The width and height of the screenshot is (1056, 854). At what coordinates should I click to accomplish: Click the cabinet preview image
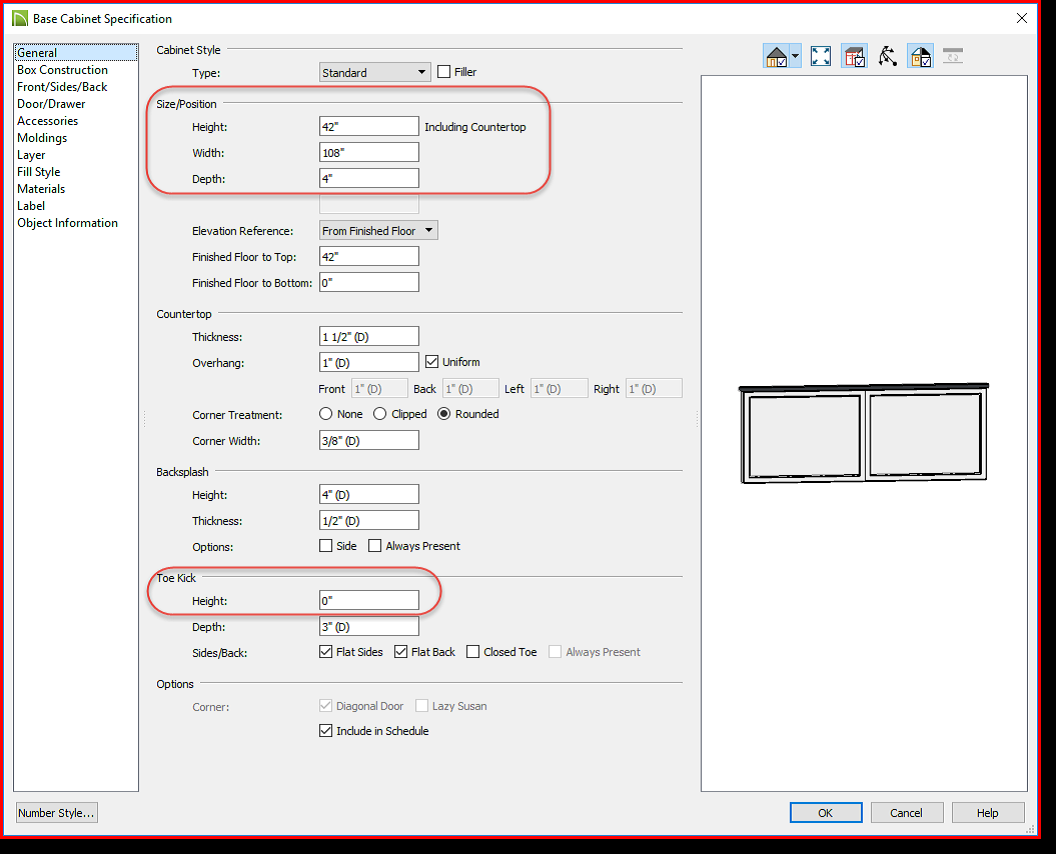click(864, 435)
